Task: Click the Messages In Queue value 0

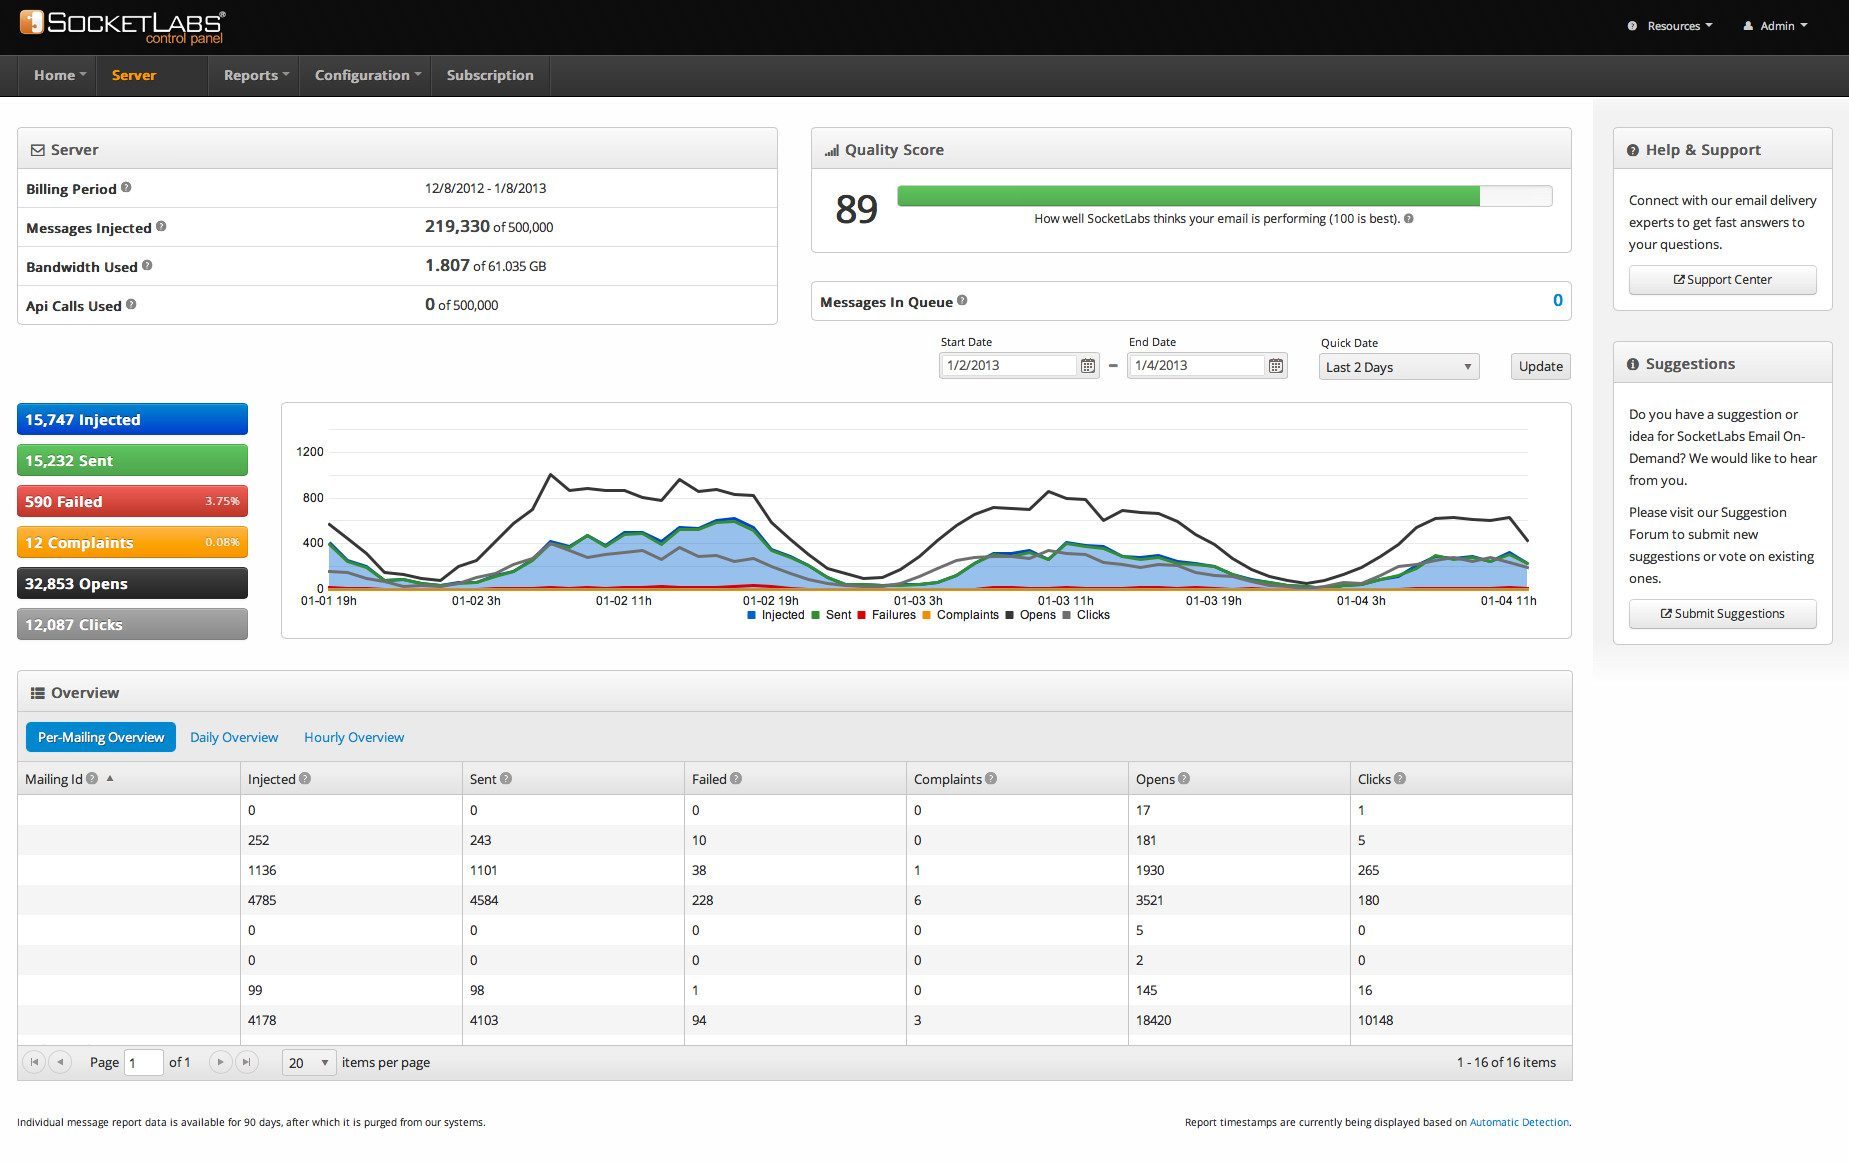Action: [x=1557, y=300]
